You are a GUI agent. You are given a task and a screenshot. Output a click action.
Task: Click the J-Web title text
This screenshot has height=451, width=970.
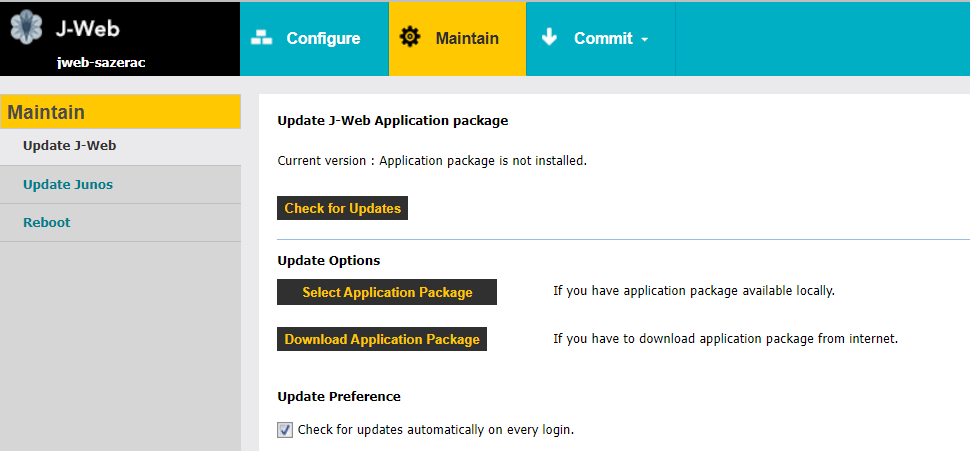click(89, 28)
